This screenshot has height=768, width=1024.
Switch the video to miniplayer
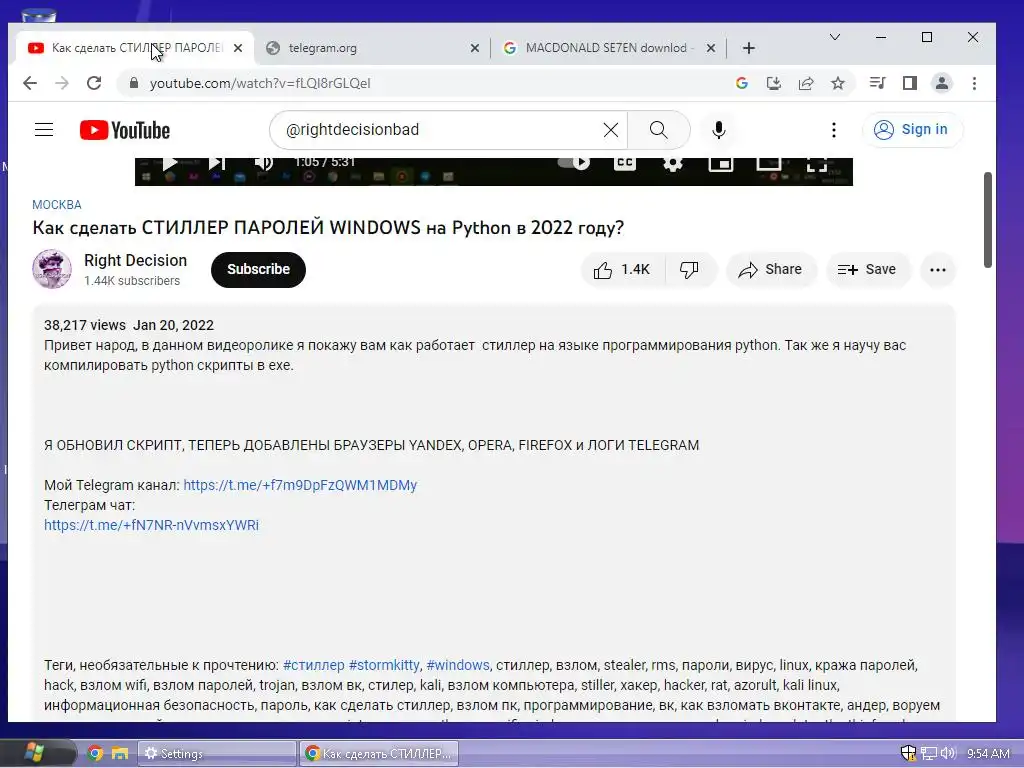(720, 163)
